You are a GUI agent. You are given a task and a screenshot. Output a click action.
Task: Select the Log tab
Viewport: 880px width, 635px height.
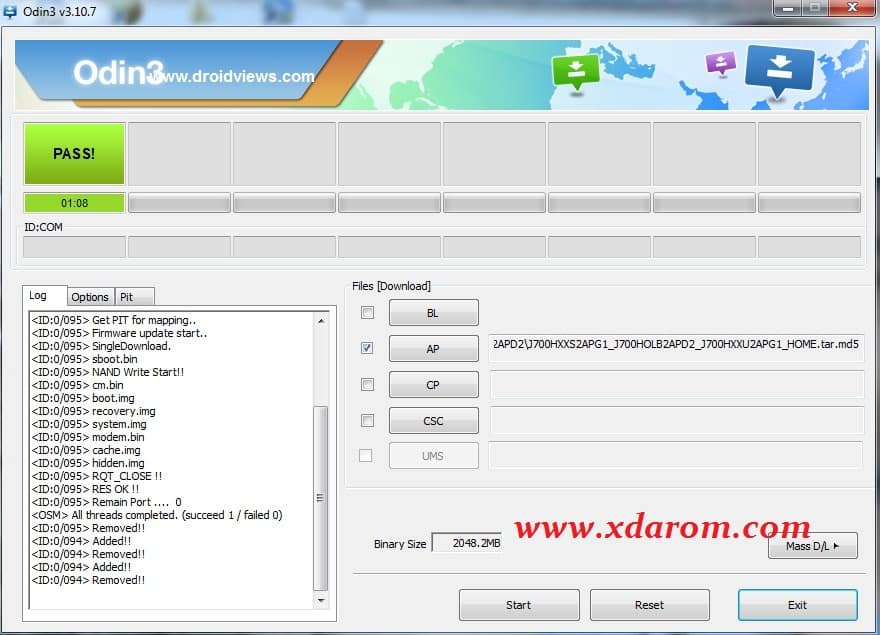pos(38,296)
